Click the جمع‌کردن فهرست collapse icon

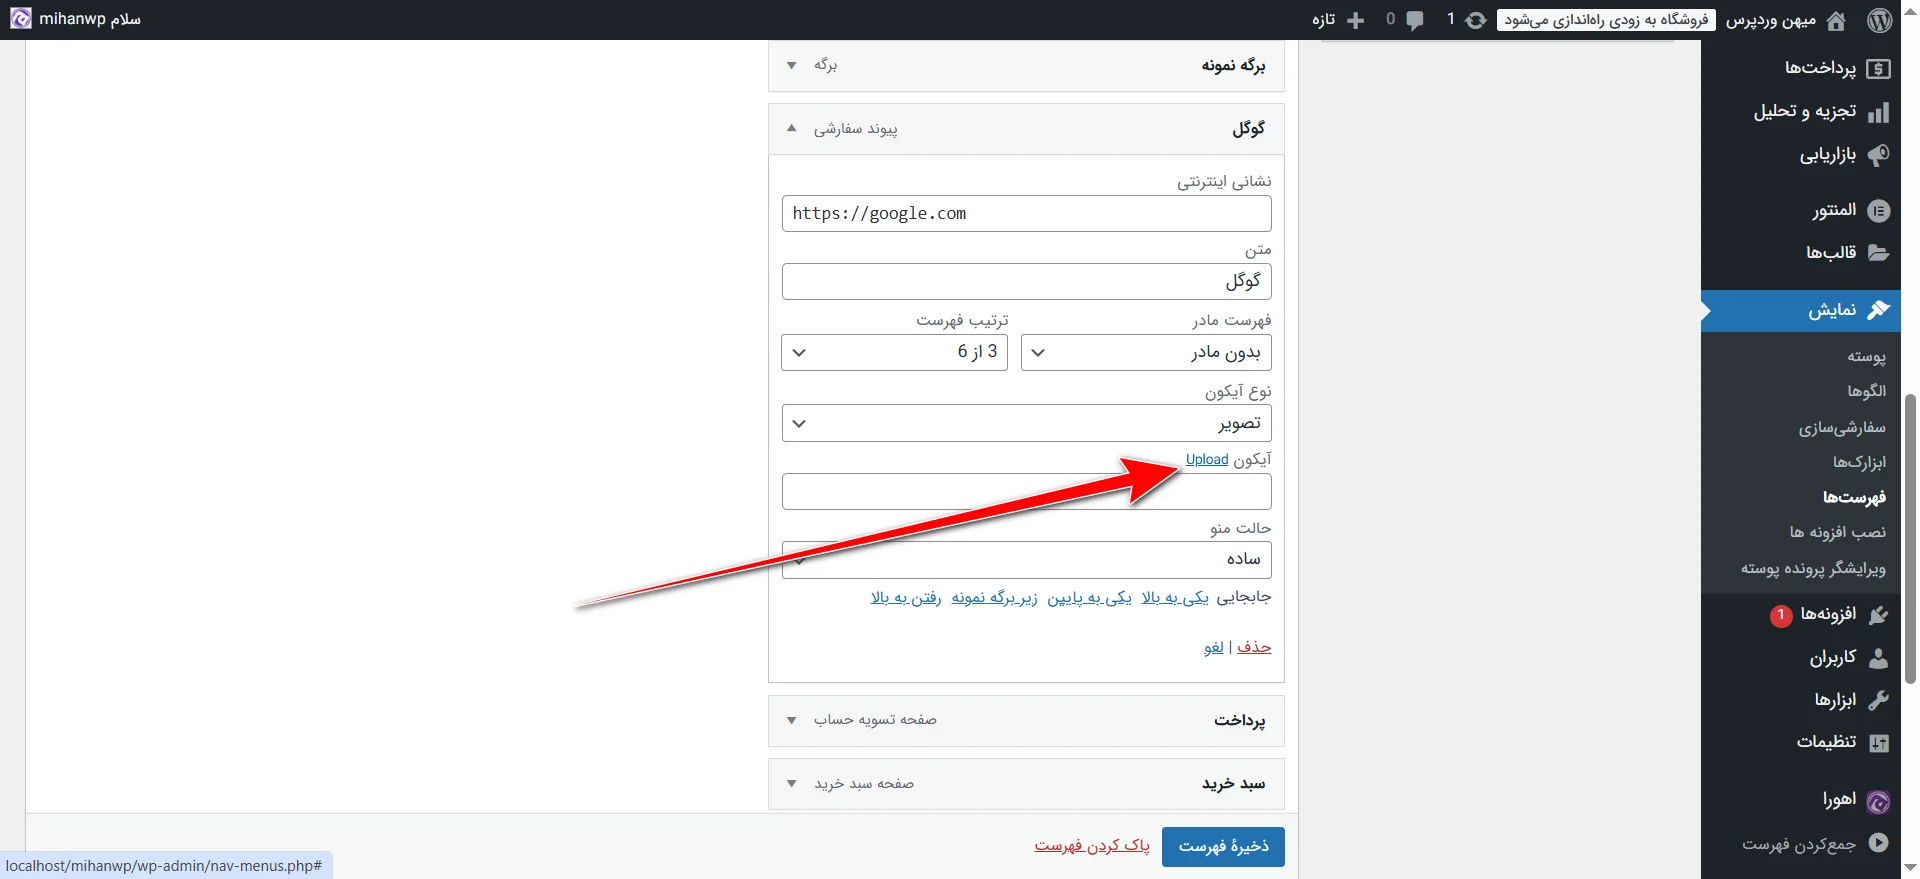(1879, 843)
